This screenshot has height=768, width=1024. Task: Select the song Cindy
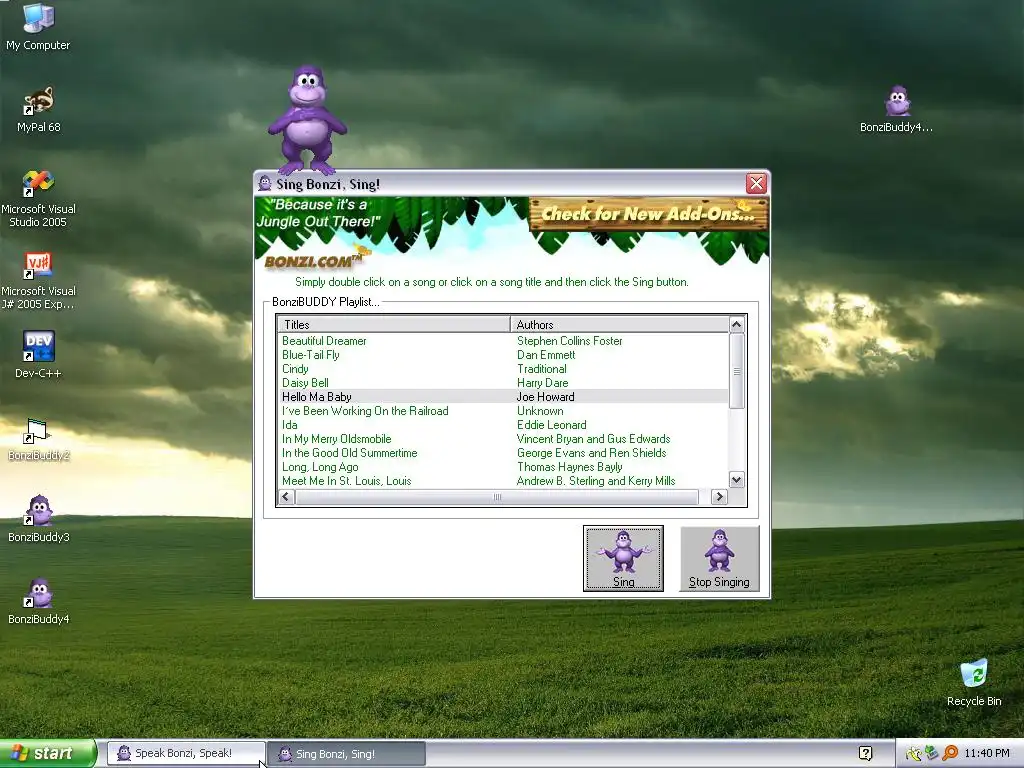click(x=295, y=369)
